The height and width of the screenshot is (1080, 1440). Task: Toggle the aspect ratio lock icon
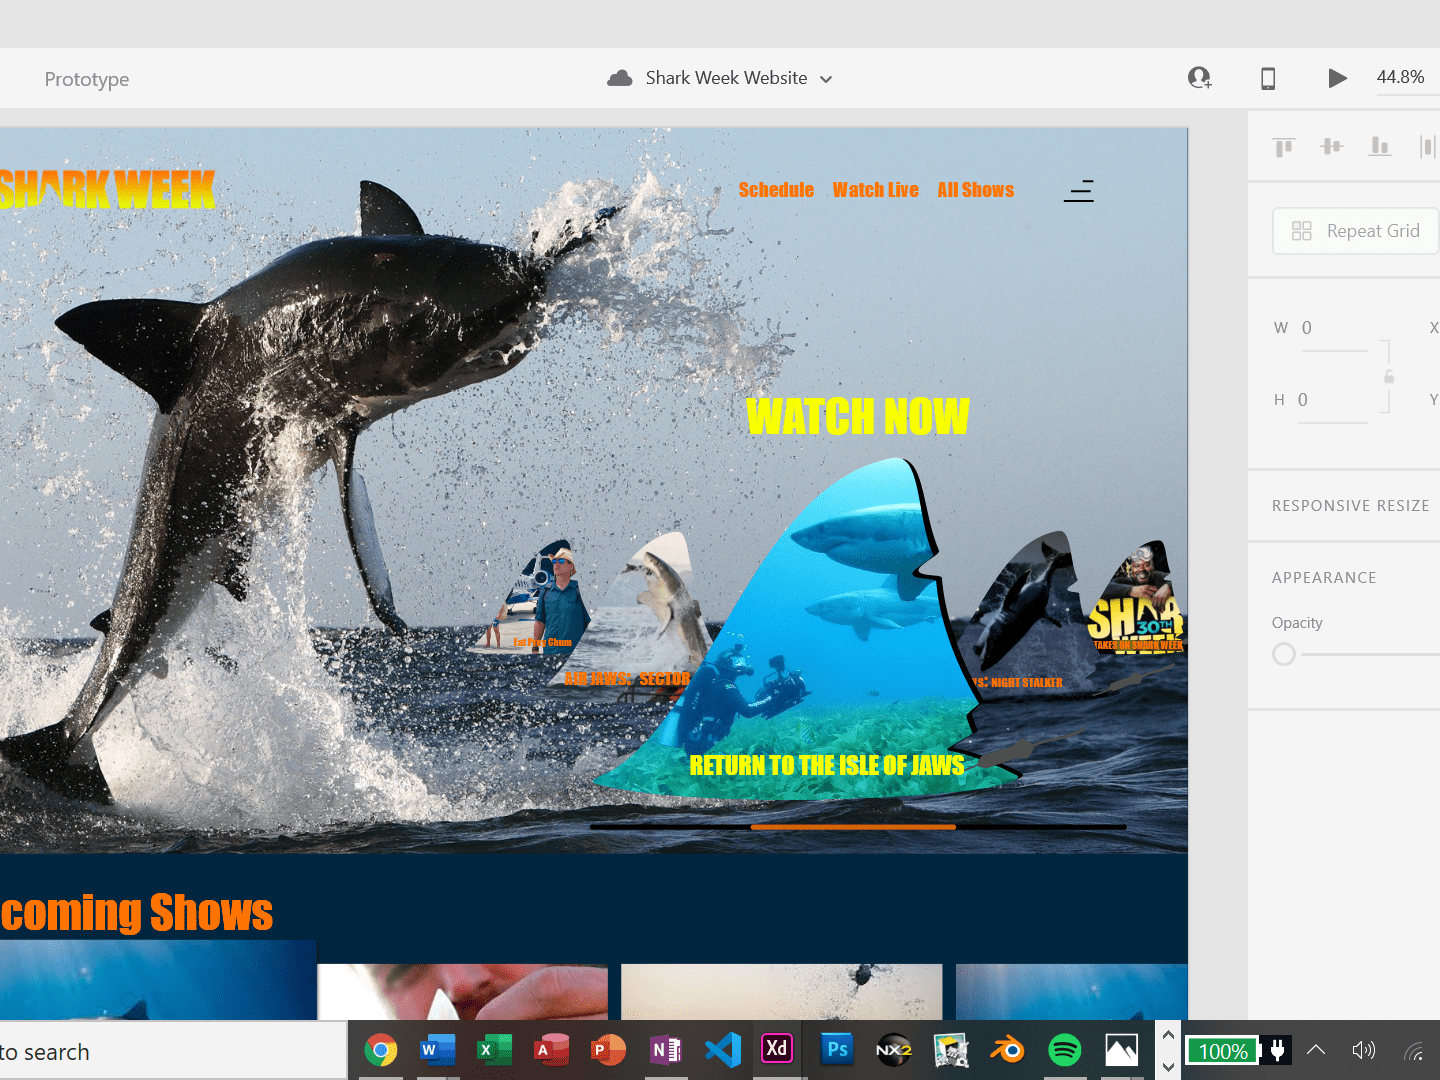pyautogui.click(x=1388, y=376)
